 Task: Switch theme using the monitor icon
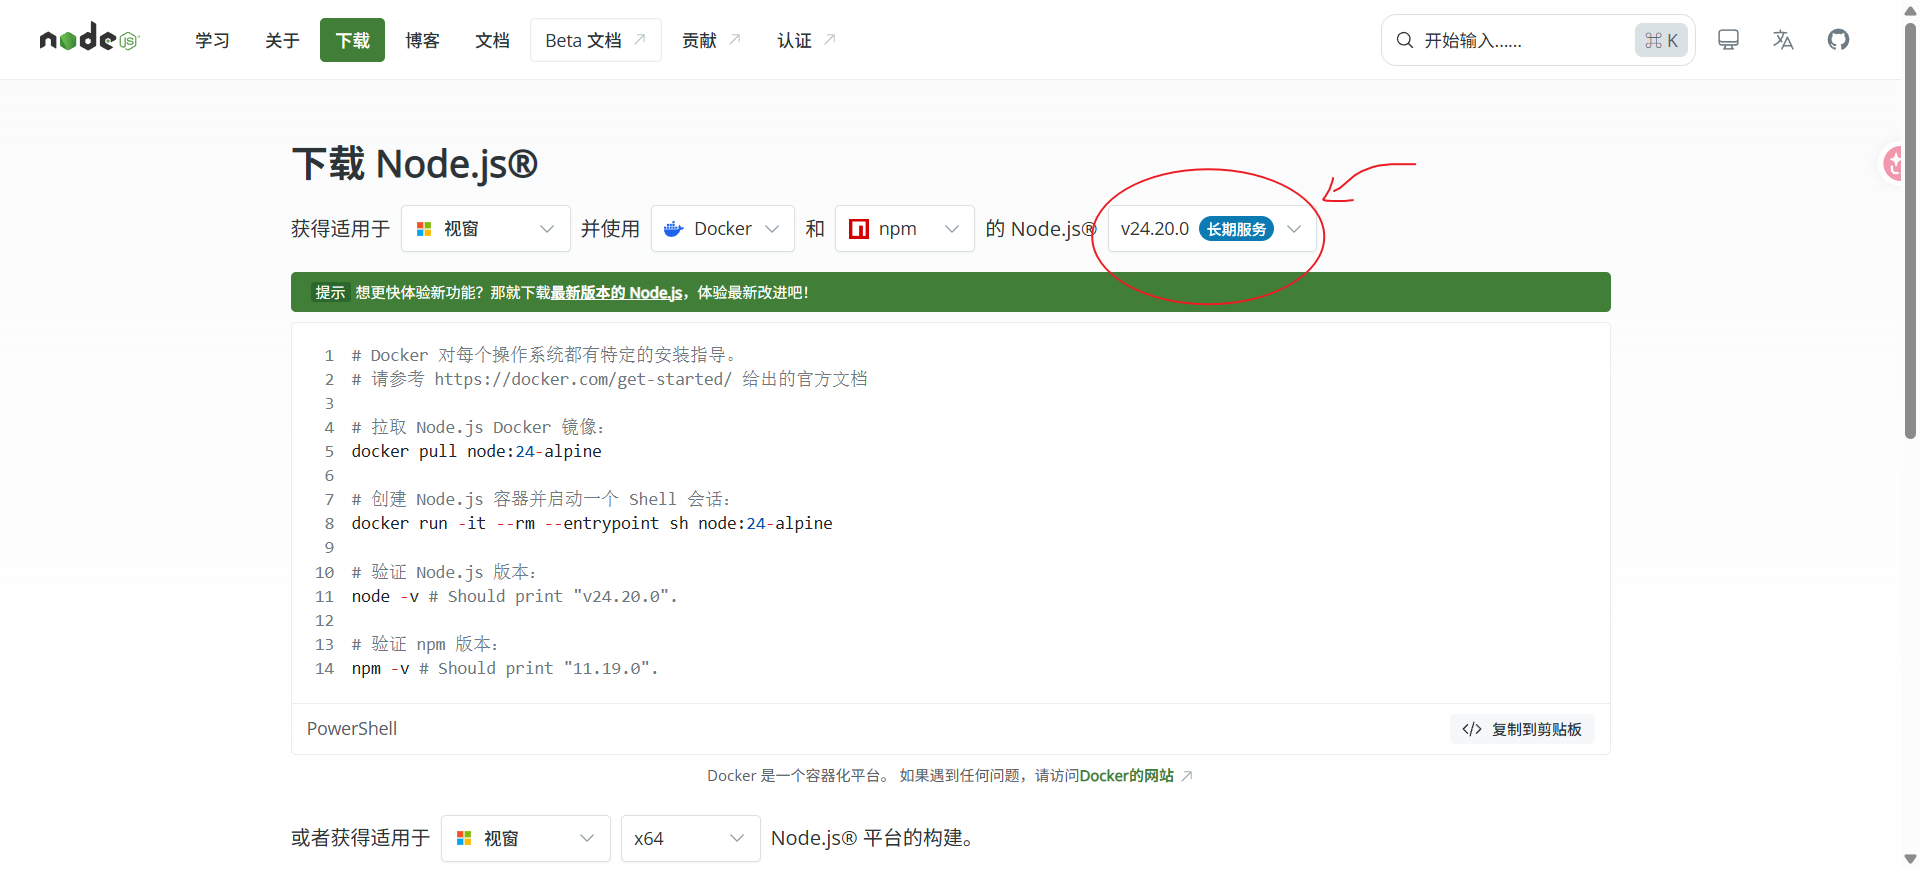coord(1728,40)
